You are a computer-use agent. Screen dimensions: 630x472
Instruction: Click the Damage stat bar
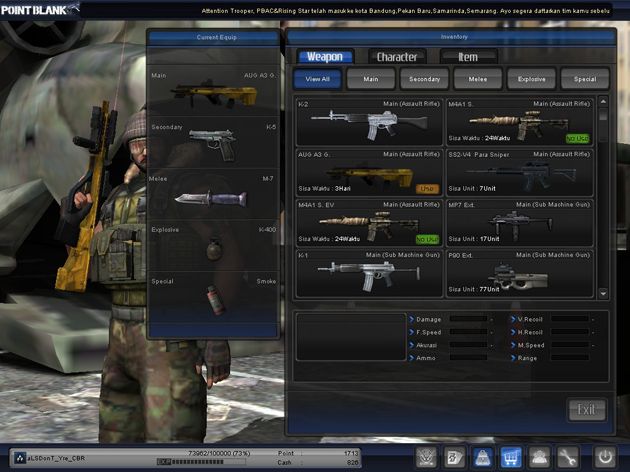coord(468,319)
